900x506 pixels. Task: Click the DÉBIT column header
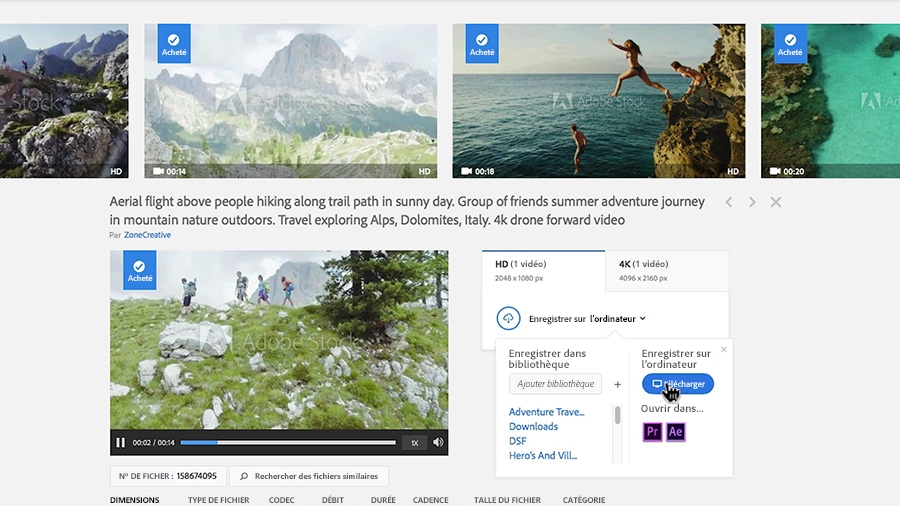tap(333, 500)
